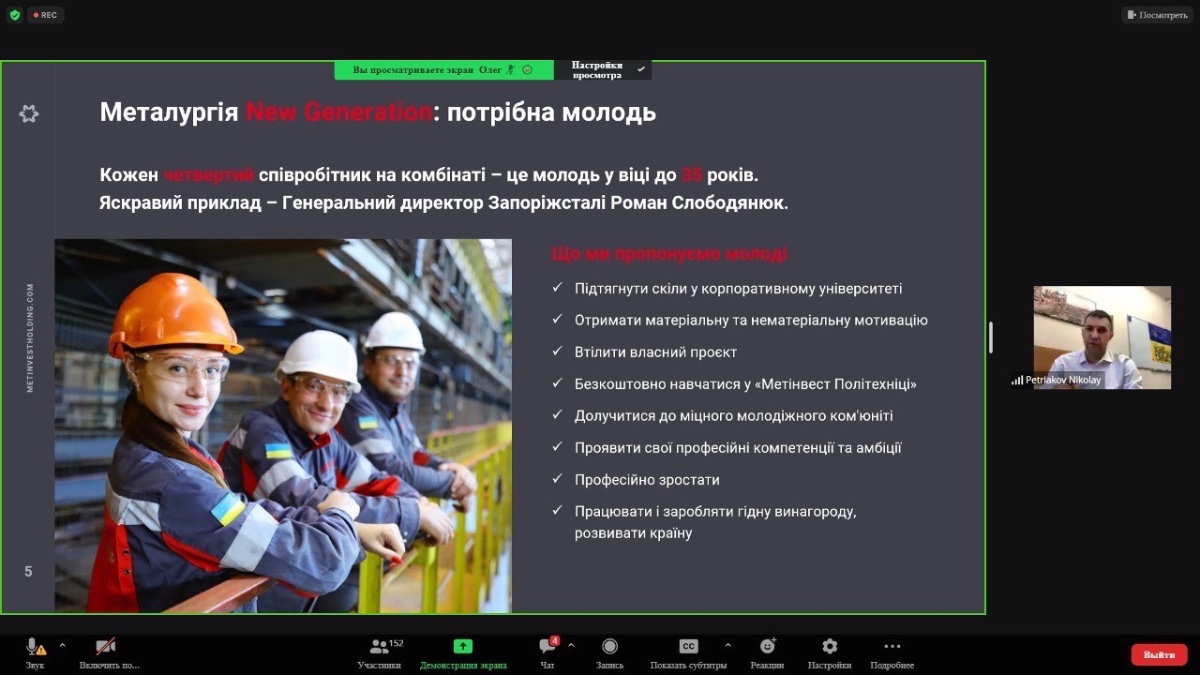The height and width of the screenshot is (675, 1200).
Task: Click the microphone audio icon
Action: (x=35, y=647)
